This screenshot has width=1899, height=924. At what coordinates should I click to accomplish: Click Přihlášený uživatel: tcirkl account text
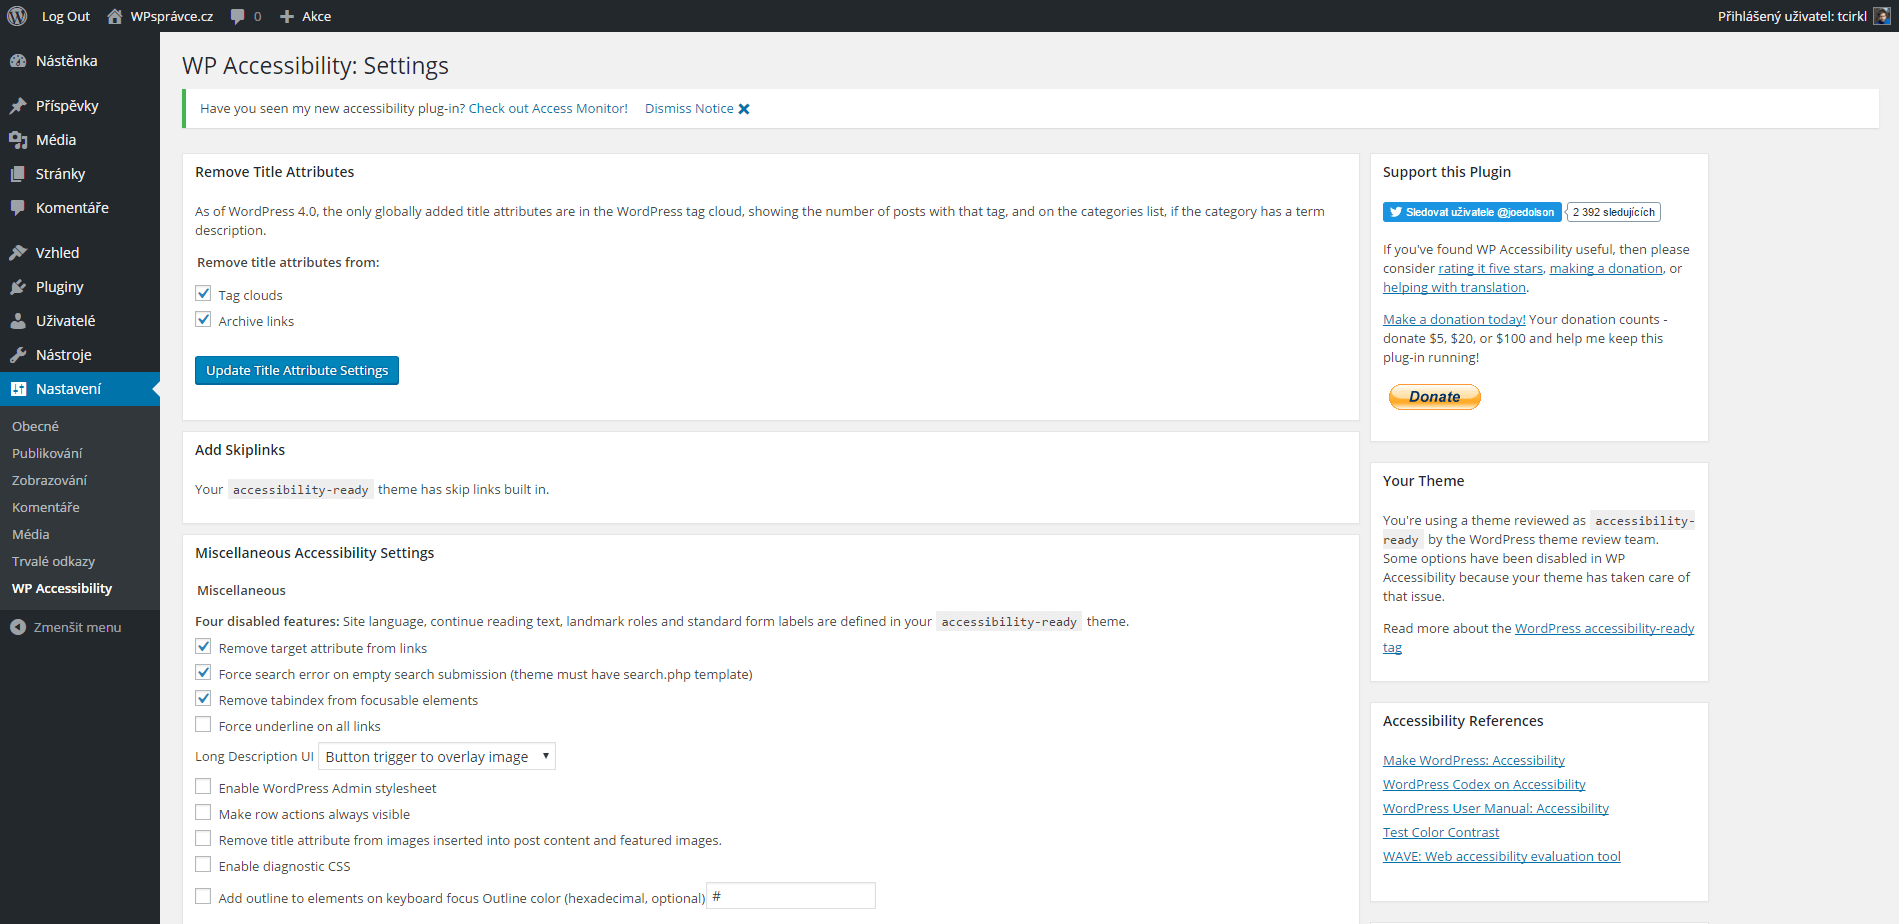click(x=1792, y=16)
